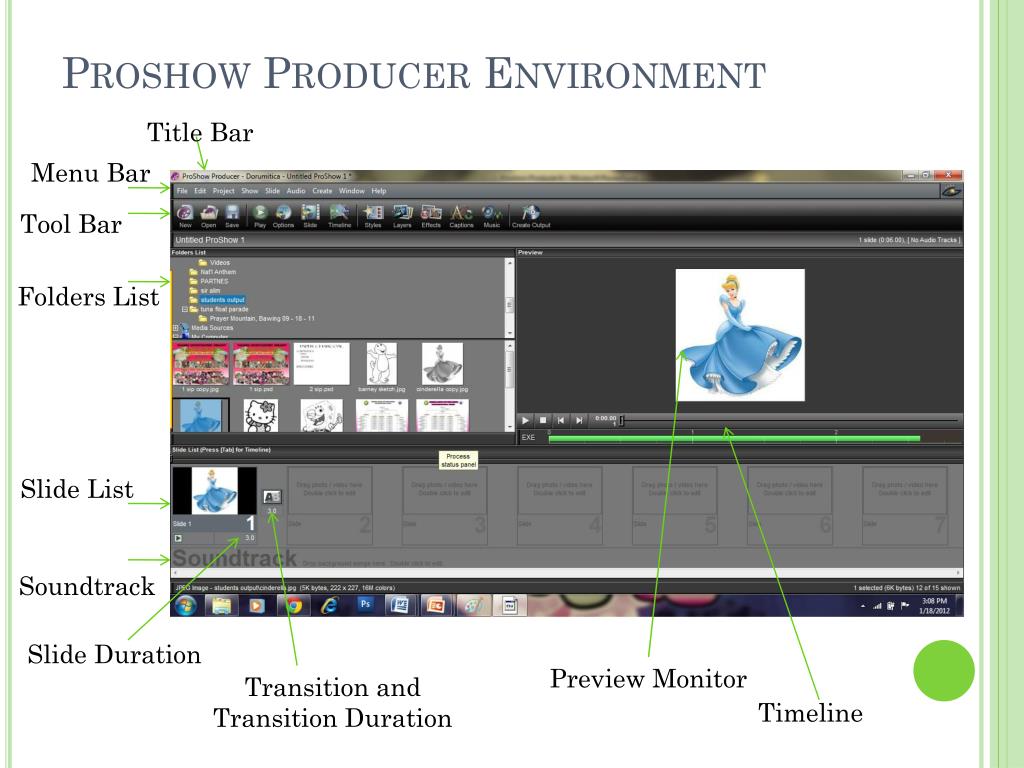
Task: Click the small play icon under Slide 1
Action: tap(178, 538)
